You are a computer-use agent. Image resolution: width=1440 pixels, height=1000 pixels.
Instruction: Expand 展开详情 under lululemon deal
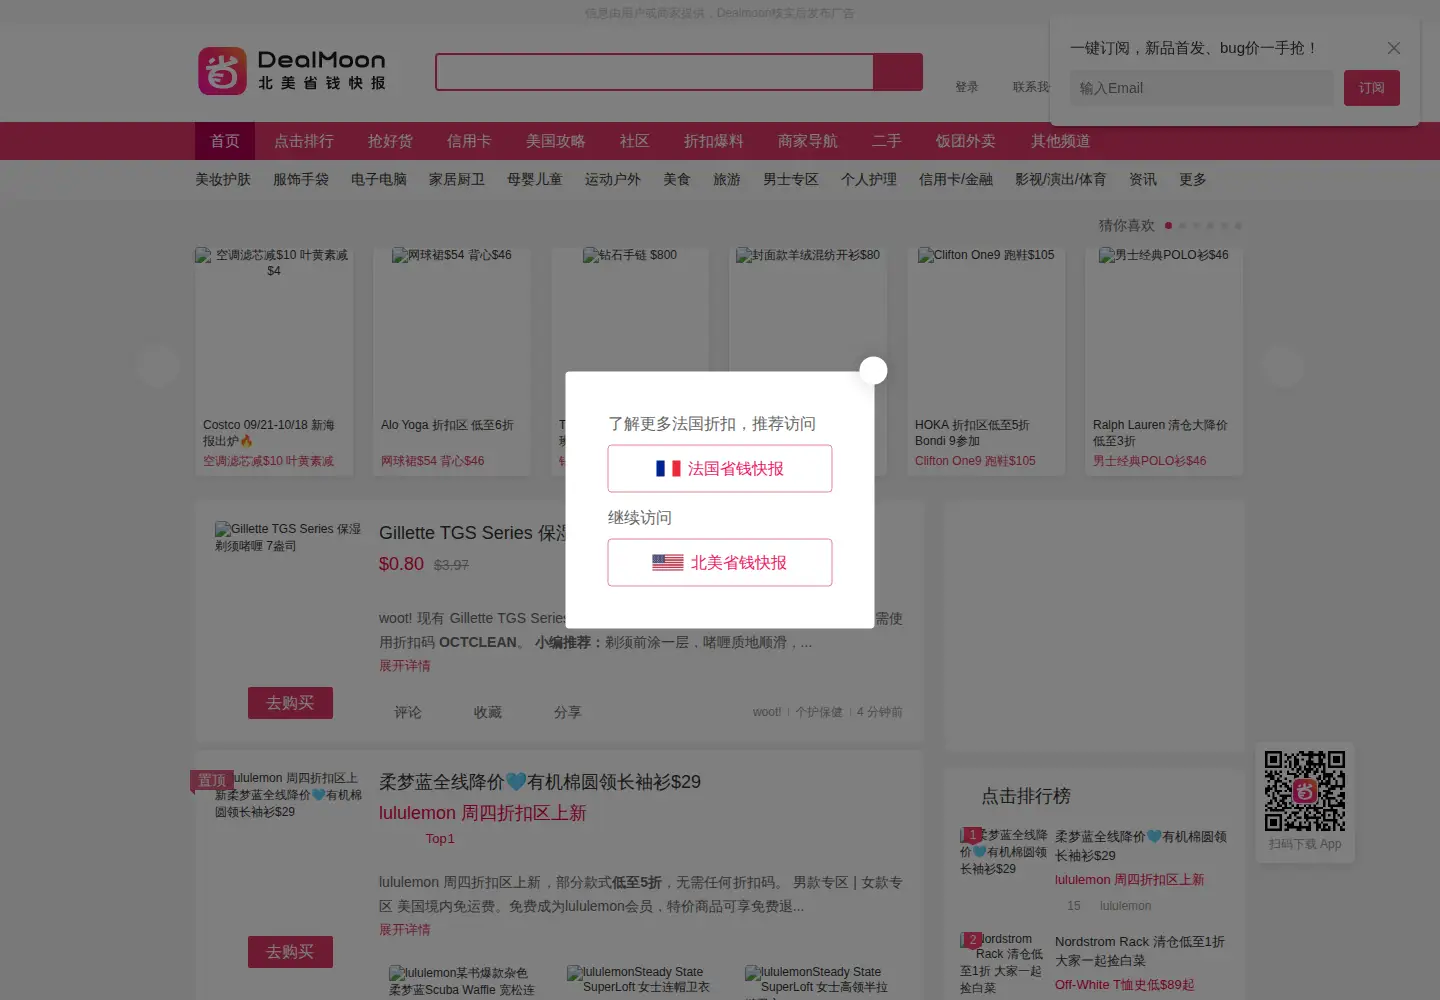coord(405,930)
